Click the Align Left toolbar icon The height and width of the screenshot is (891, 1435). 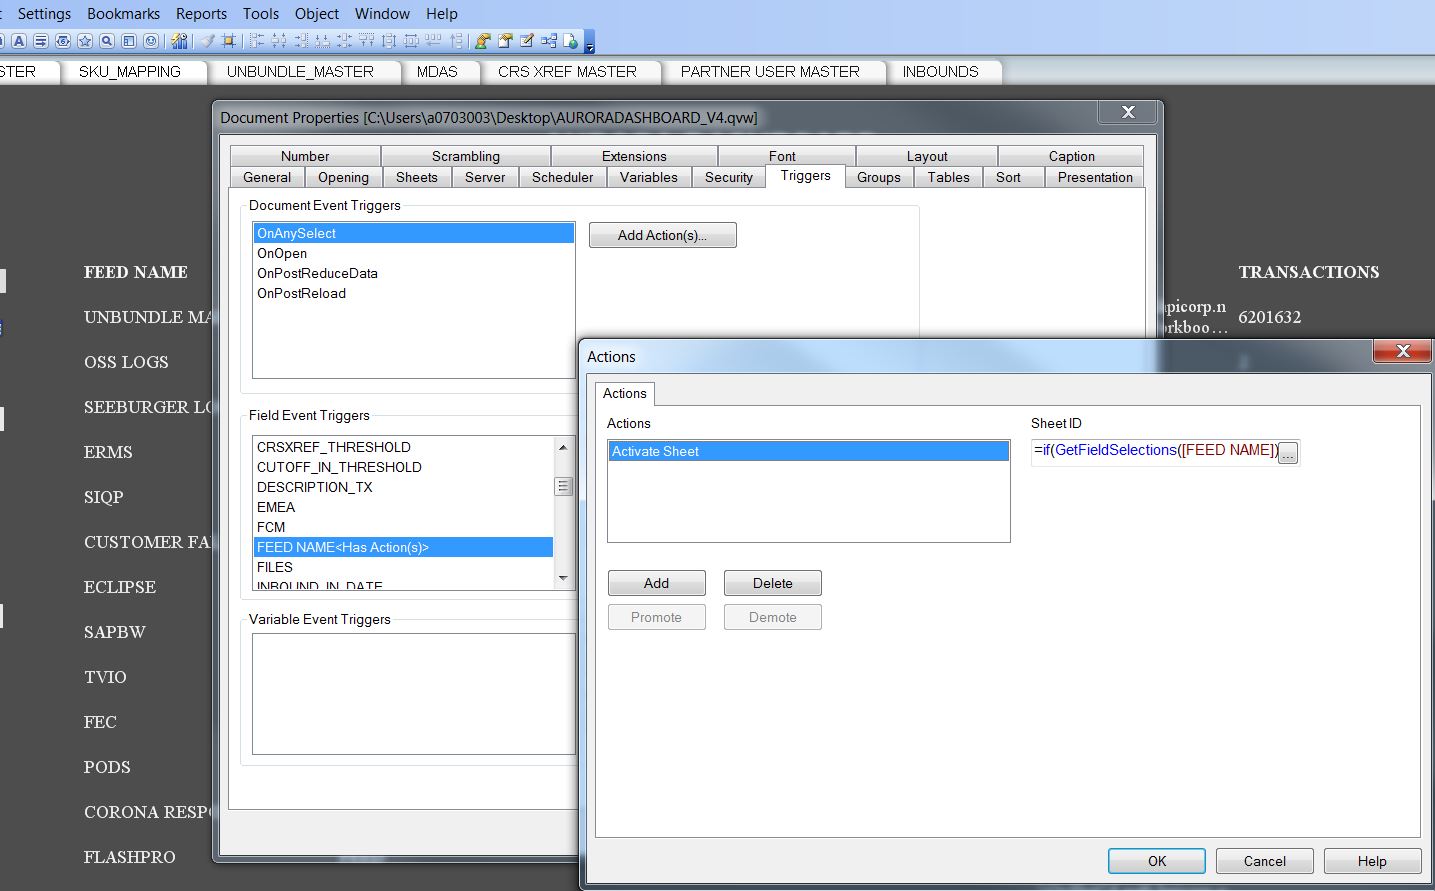tap(257, 41)
